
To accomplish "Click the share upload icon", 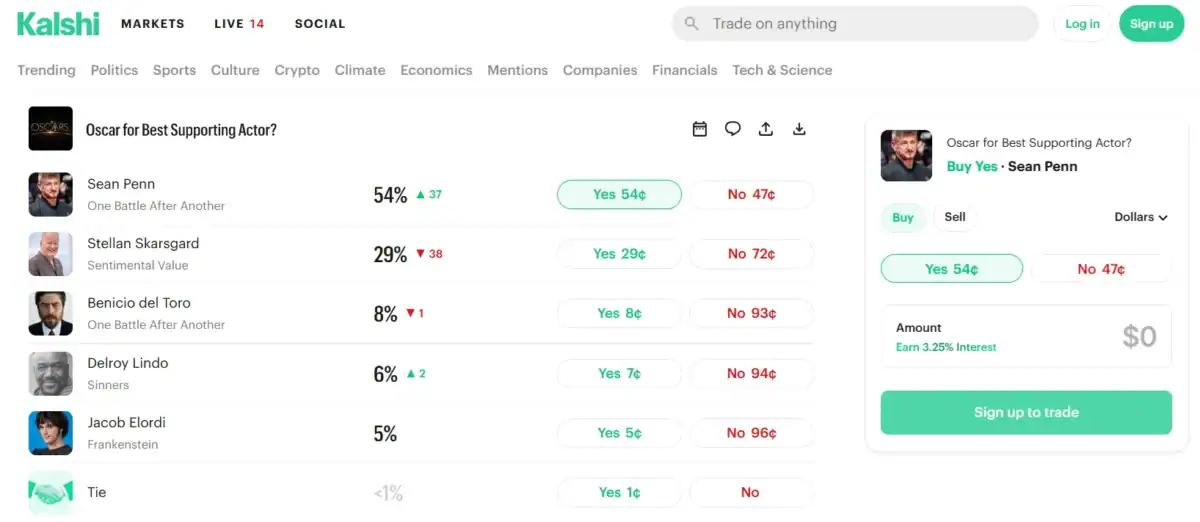I will tap(766, 129).
